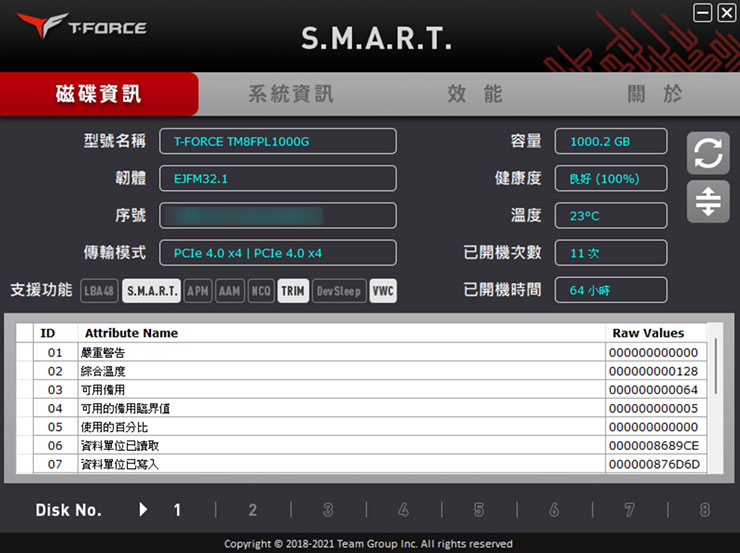Click the ID column header

click(55, 333)
